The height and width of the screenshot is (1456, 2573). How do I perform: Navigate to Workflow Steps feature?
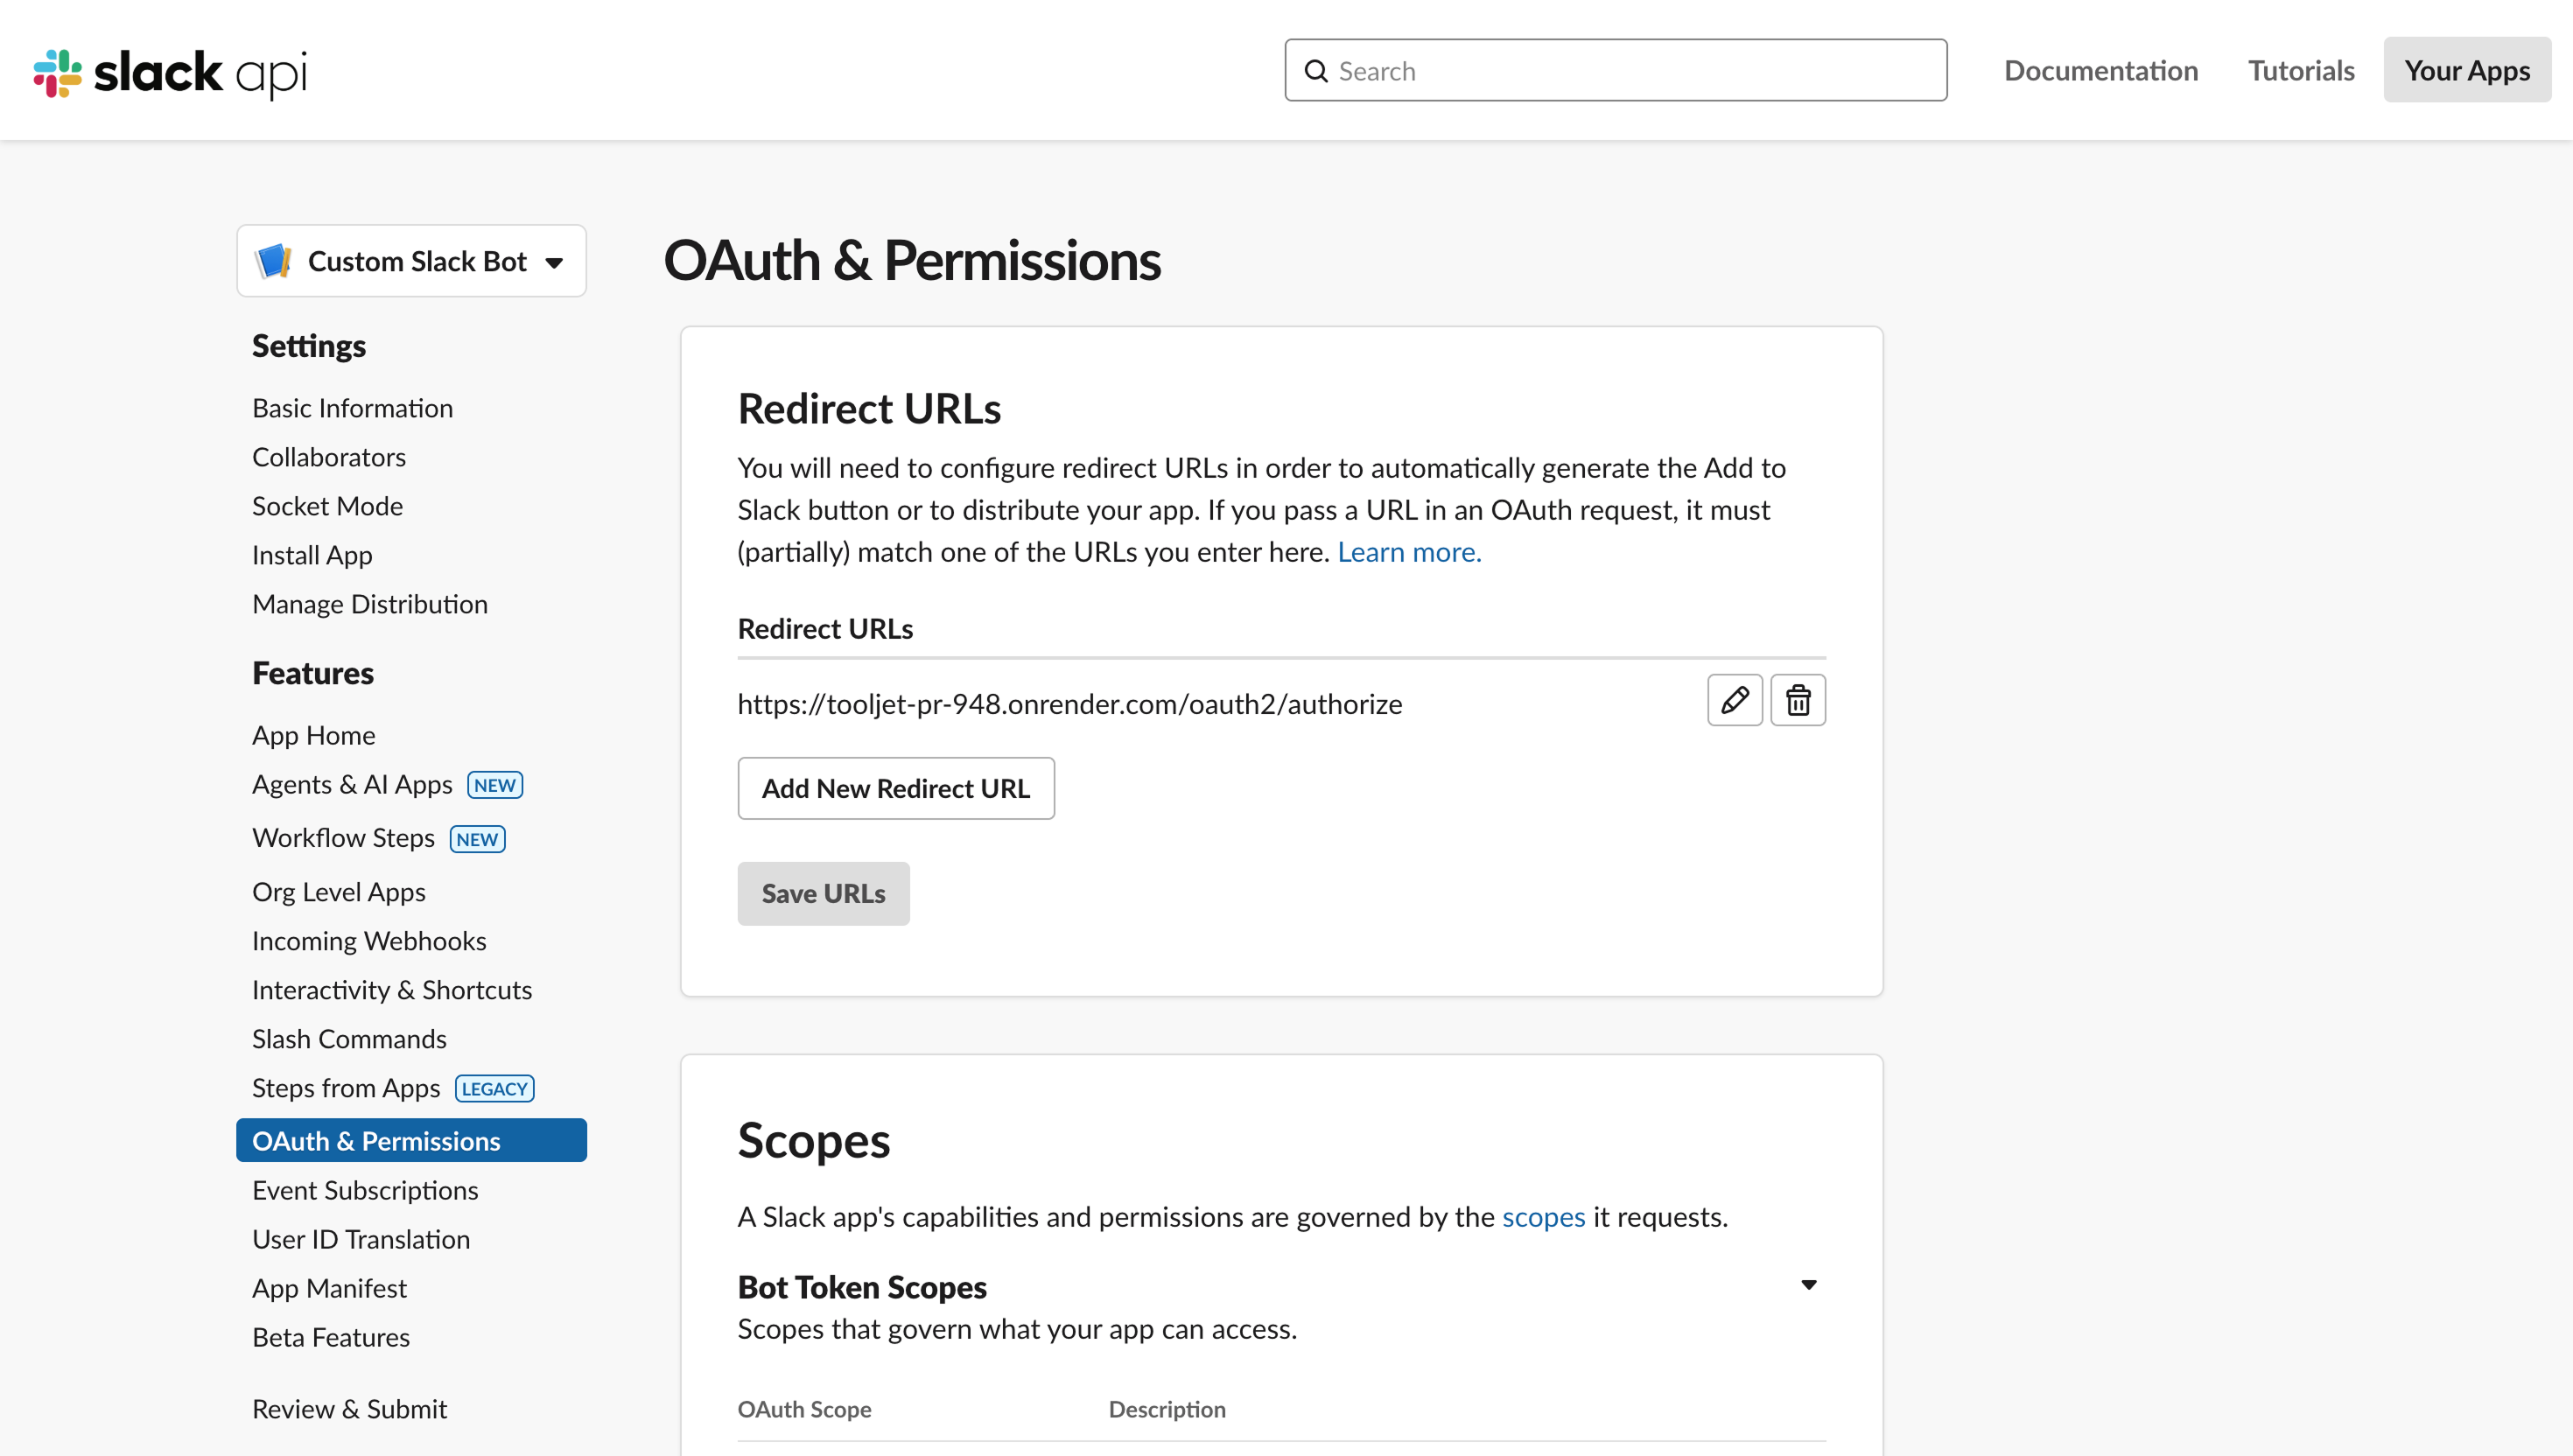click(x=343, y=838)
